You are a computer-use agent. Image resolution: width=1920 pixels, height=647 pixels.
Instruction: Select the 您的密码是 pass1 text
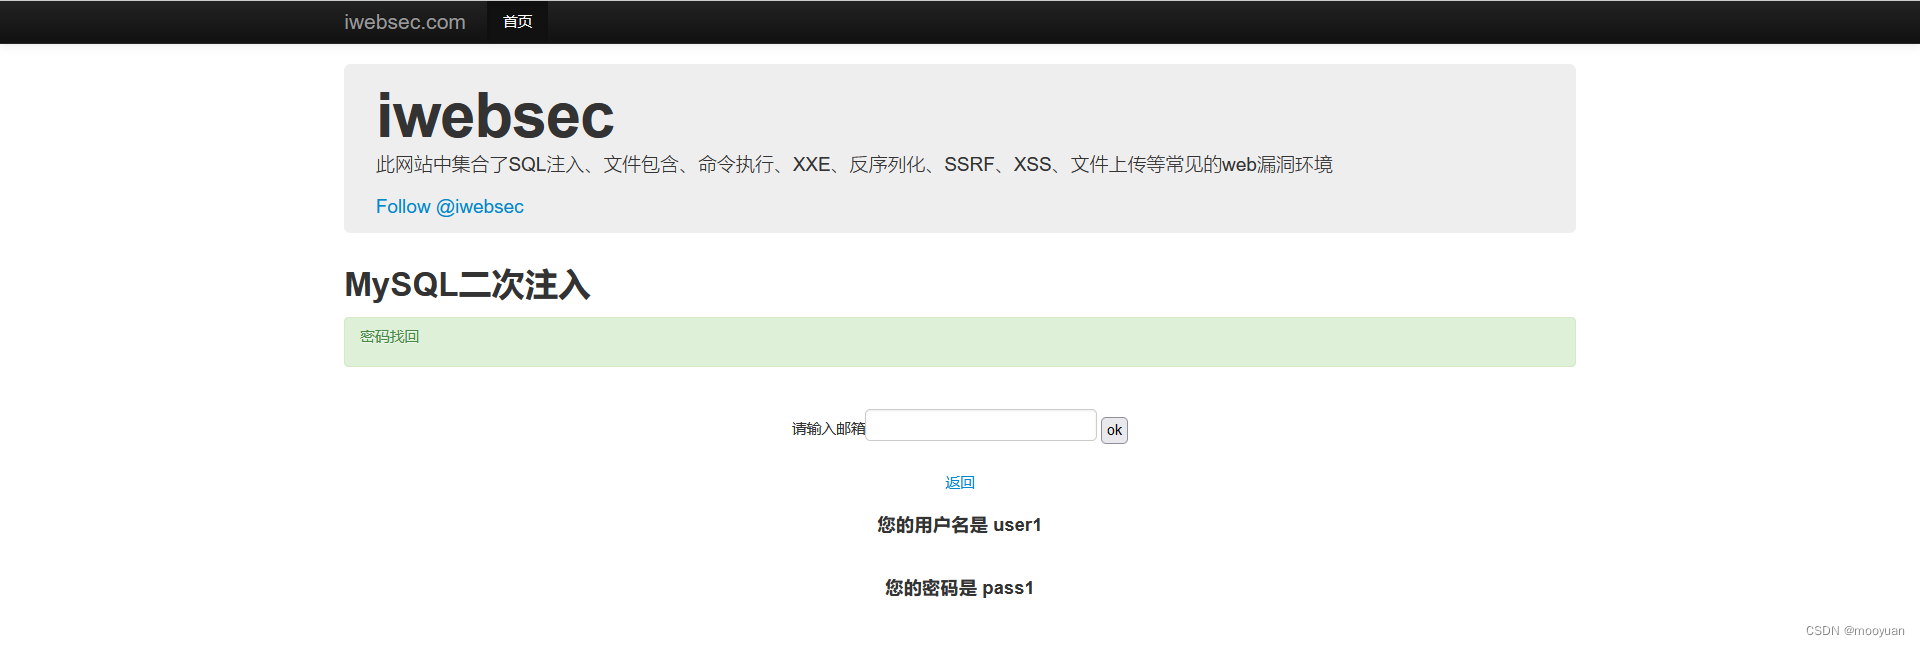[960, 588]
